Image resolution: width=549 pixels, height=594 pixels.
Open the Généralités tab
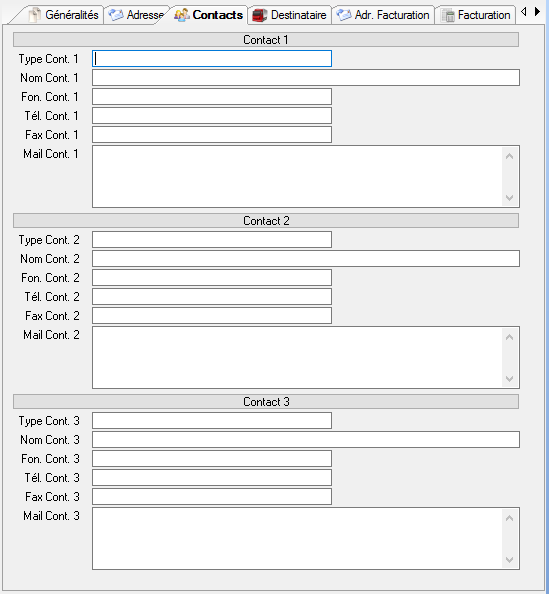[x=64, y=15]
